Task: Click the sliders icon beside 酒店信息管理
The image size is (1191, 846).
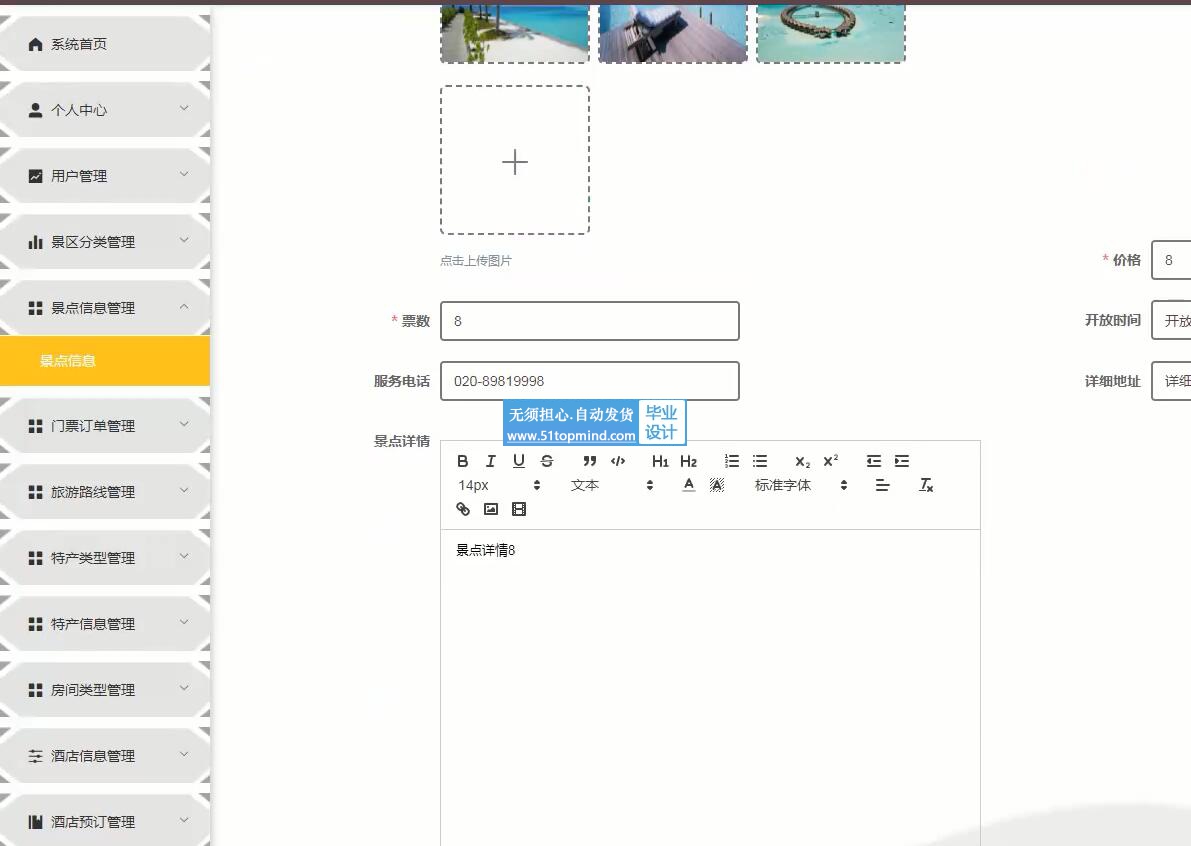Action: click(x=35, y=756)
